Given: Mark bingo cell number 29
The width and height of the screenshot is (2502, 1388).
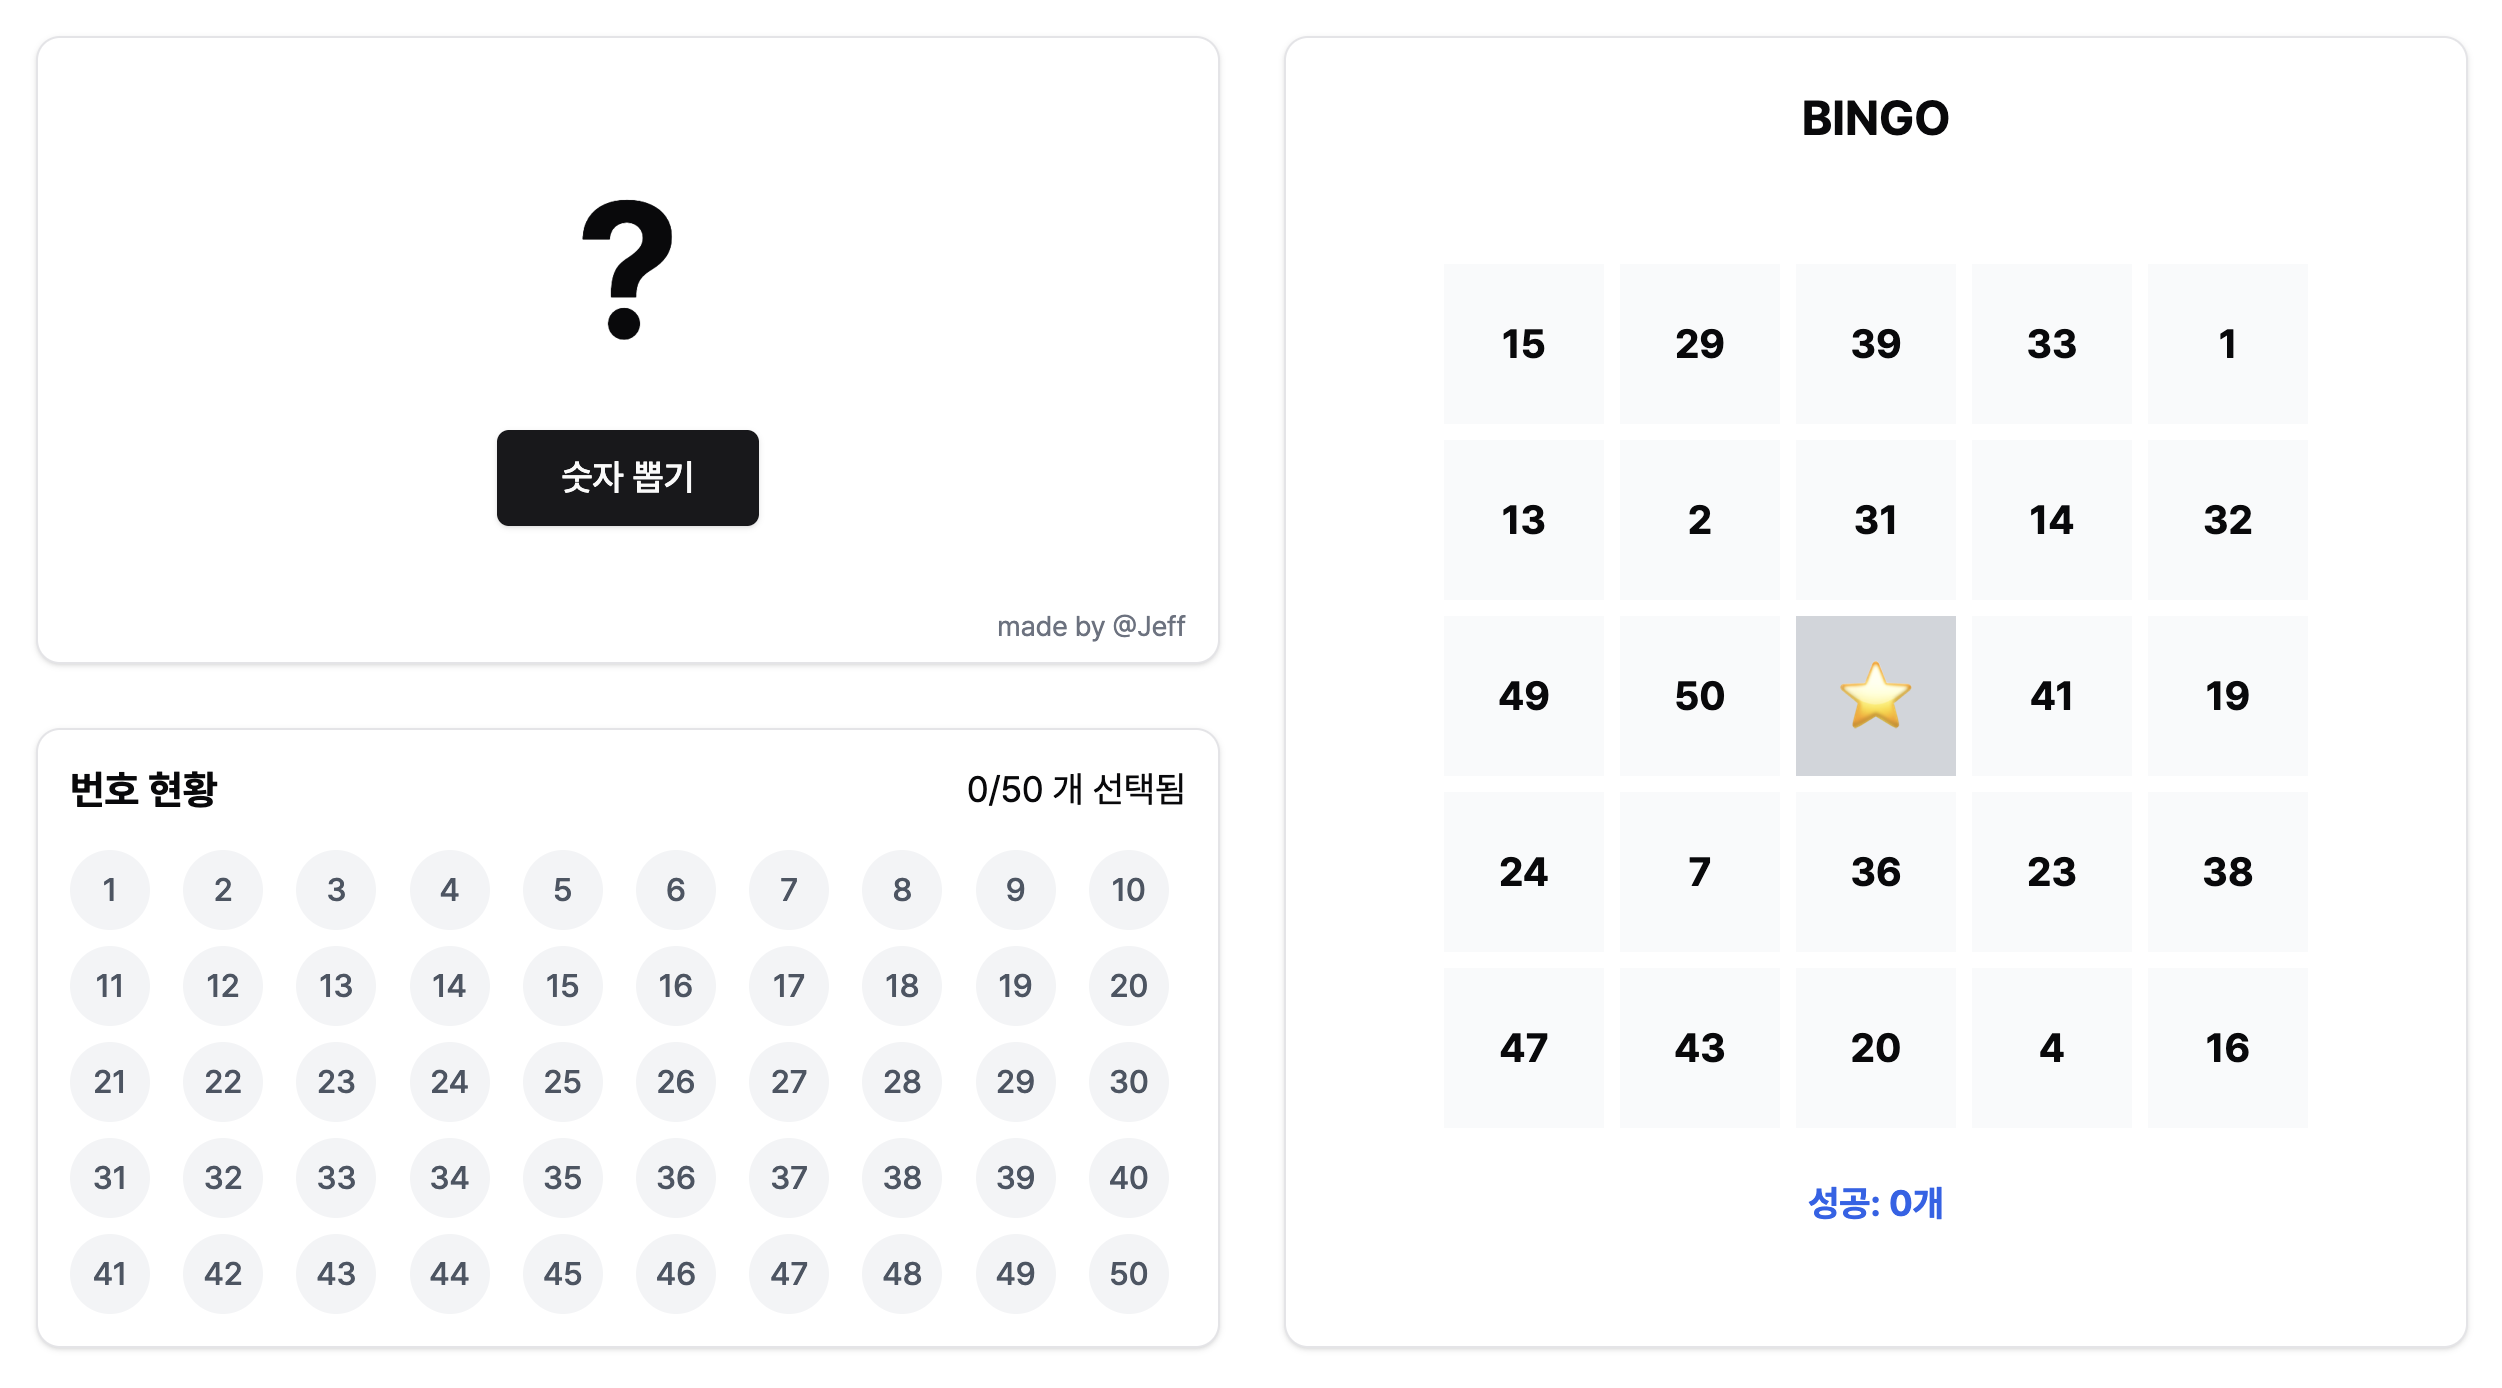Looking at the screenshot, I should click(1699, 344).
